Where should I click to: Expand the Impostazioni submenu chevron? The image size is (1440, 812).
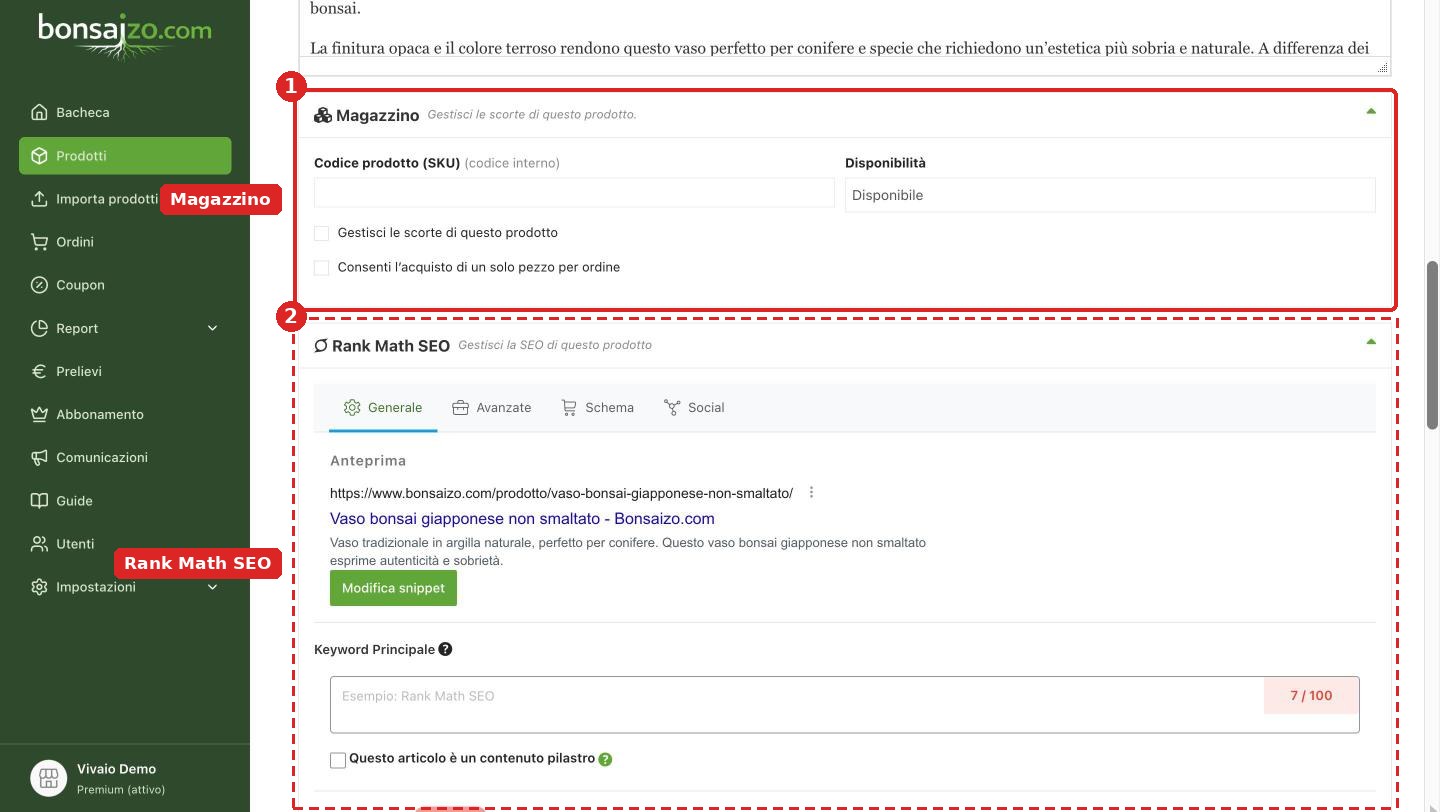pos(212,587)
